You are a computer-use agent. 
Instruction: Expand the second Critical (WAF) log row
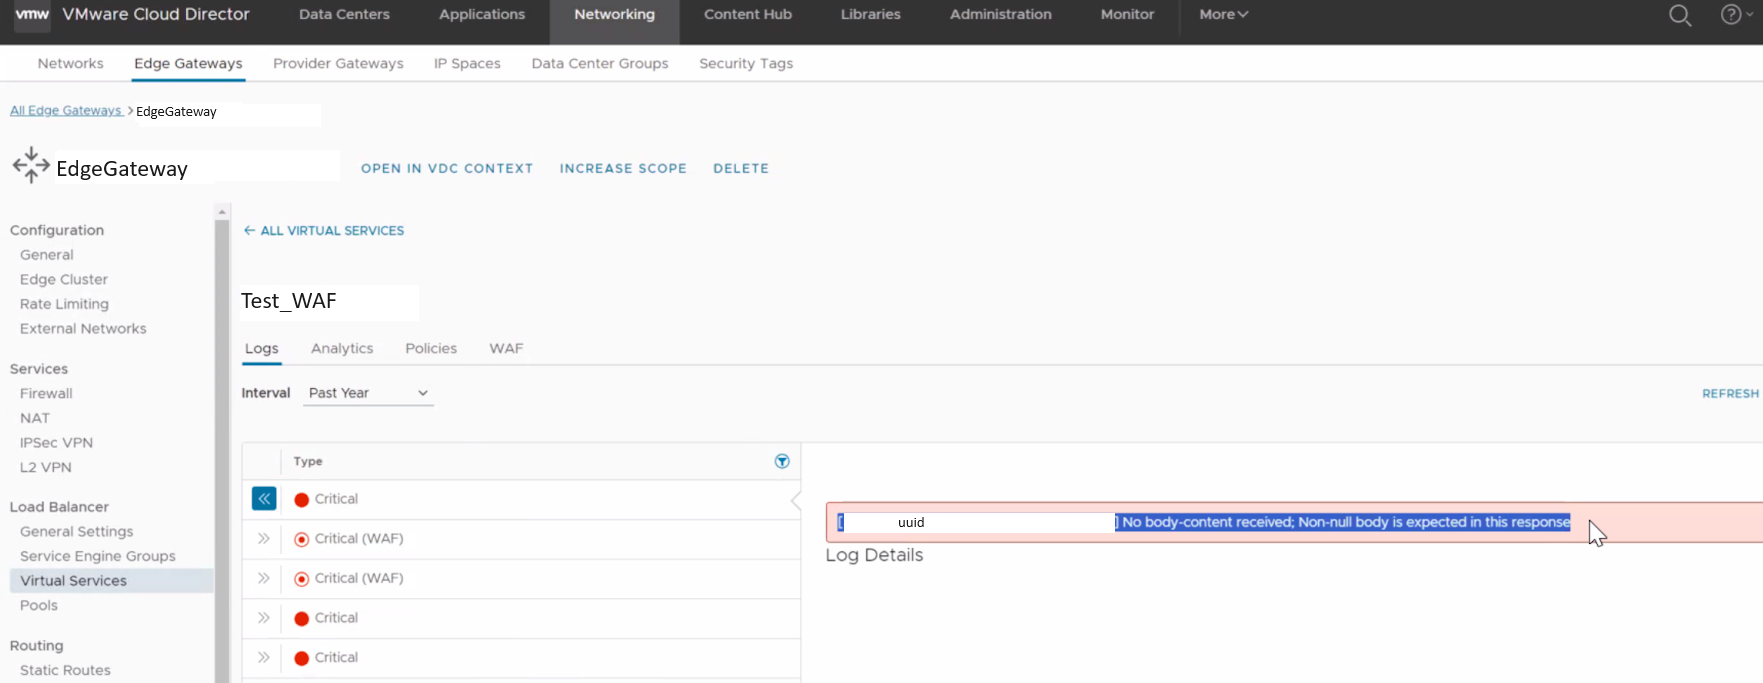264,578
